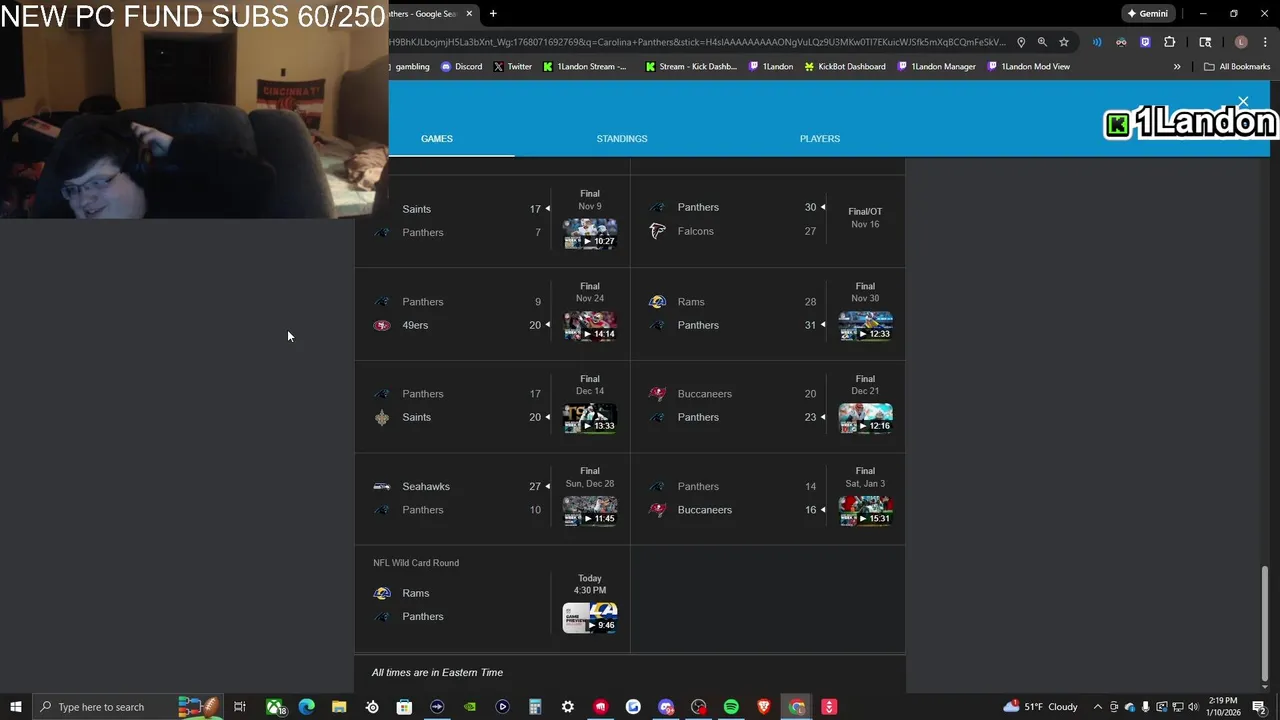The image size is (1280, 720).
Task: Open the KickBot Dashboard bookmark
Action: point(845,67)
